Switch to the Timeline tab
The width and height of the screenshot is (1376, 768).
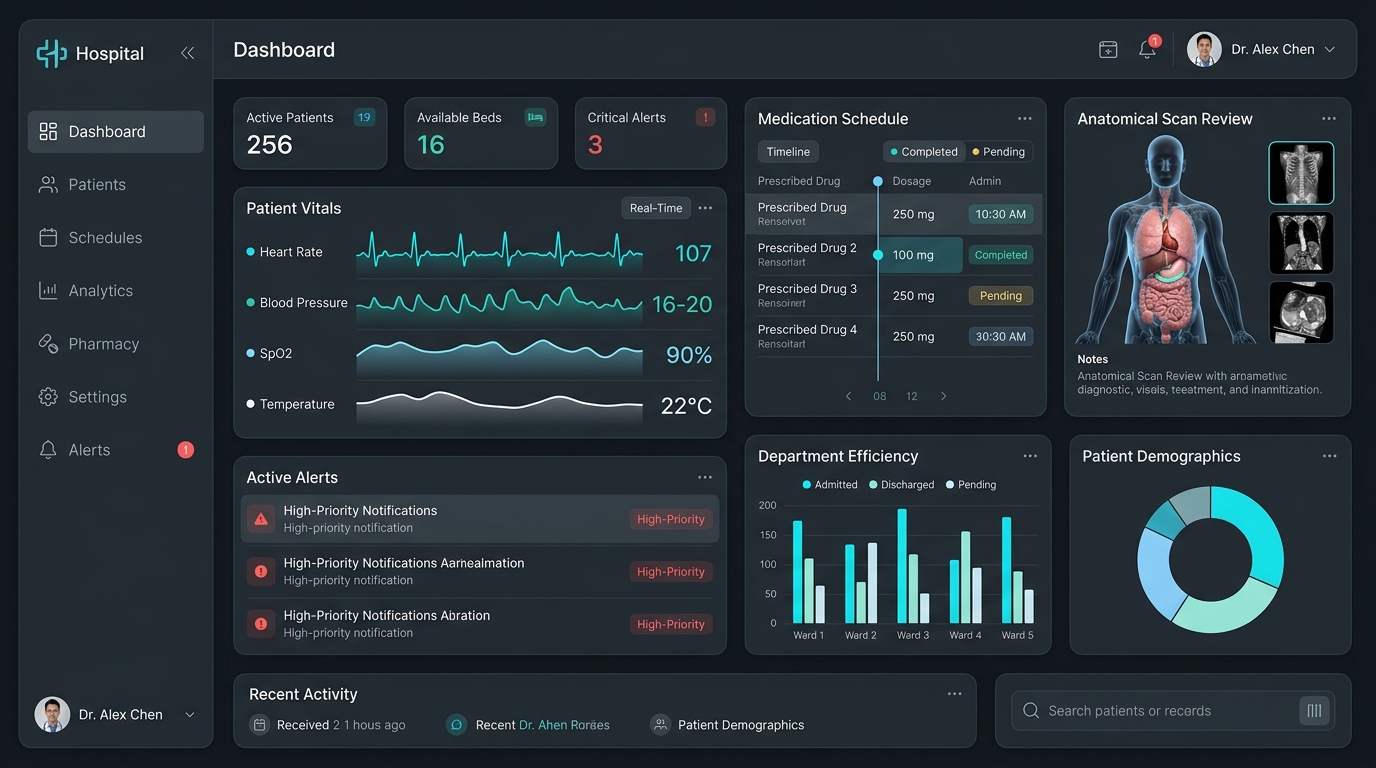pos(788,152)
